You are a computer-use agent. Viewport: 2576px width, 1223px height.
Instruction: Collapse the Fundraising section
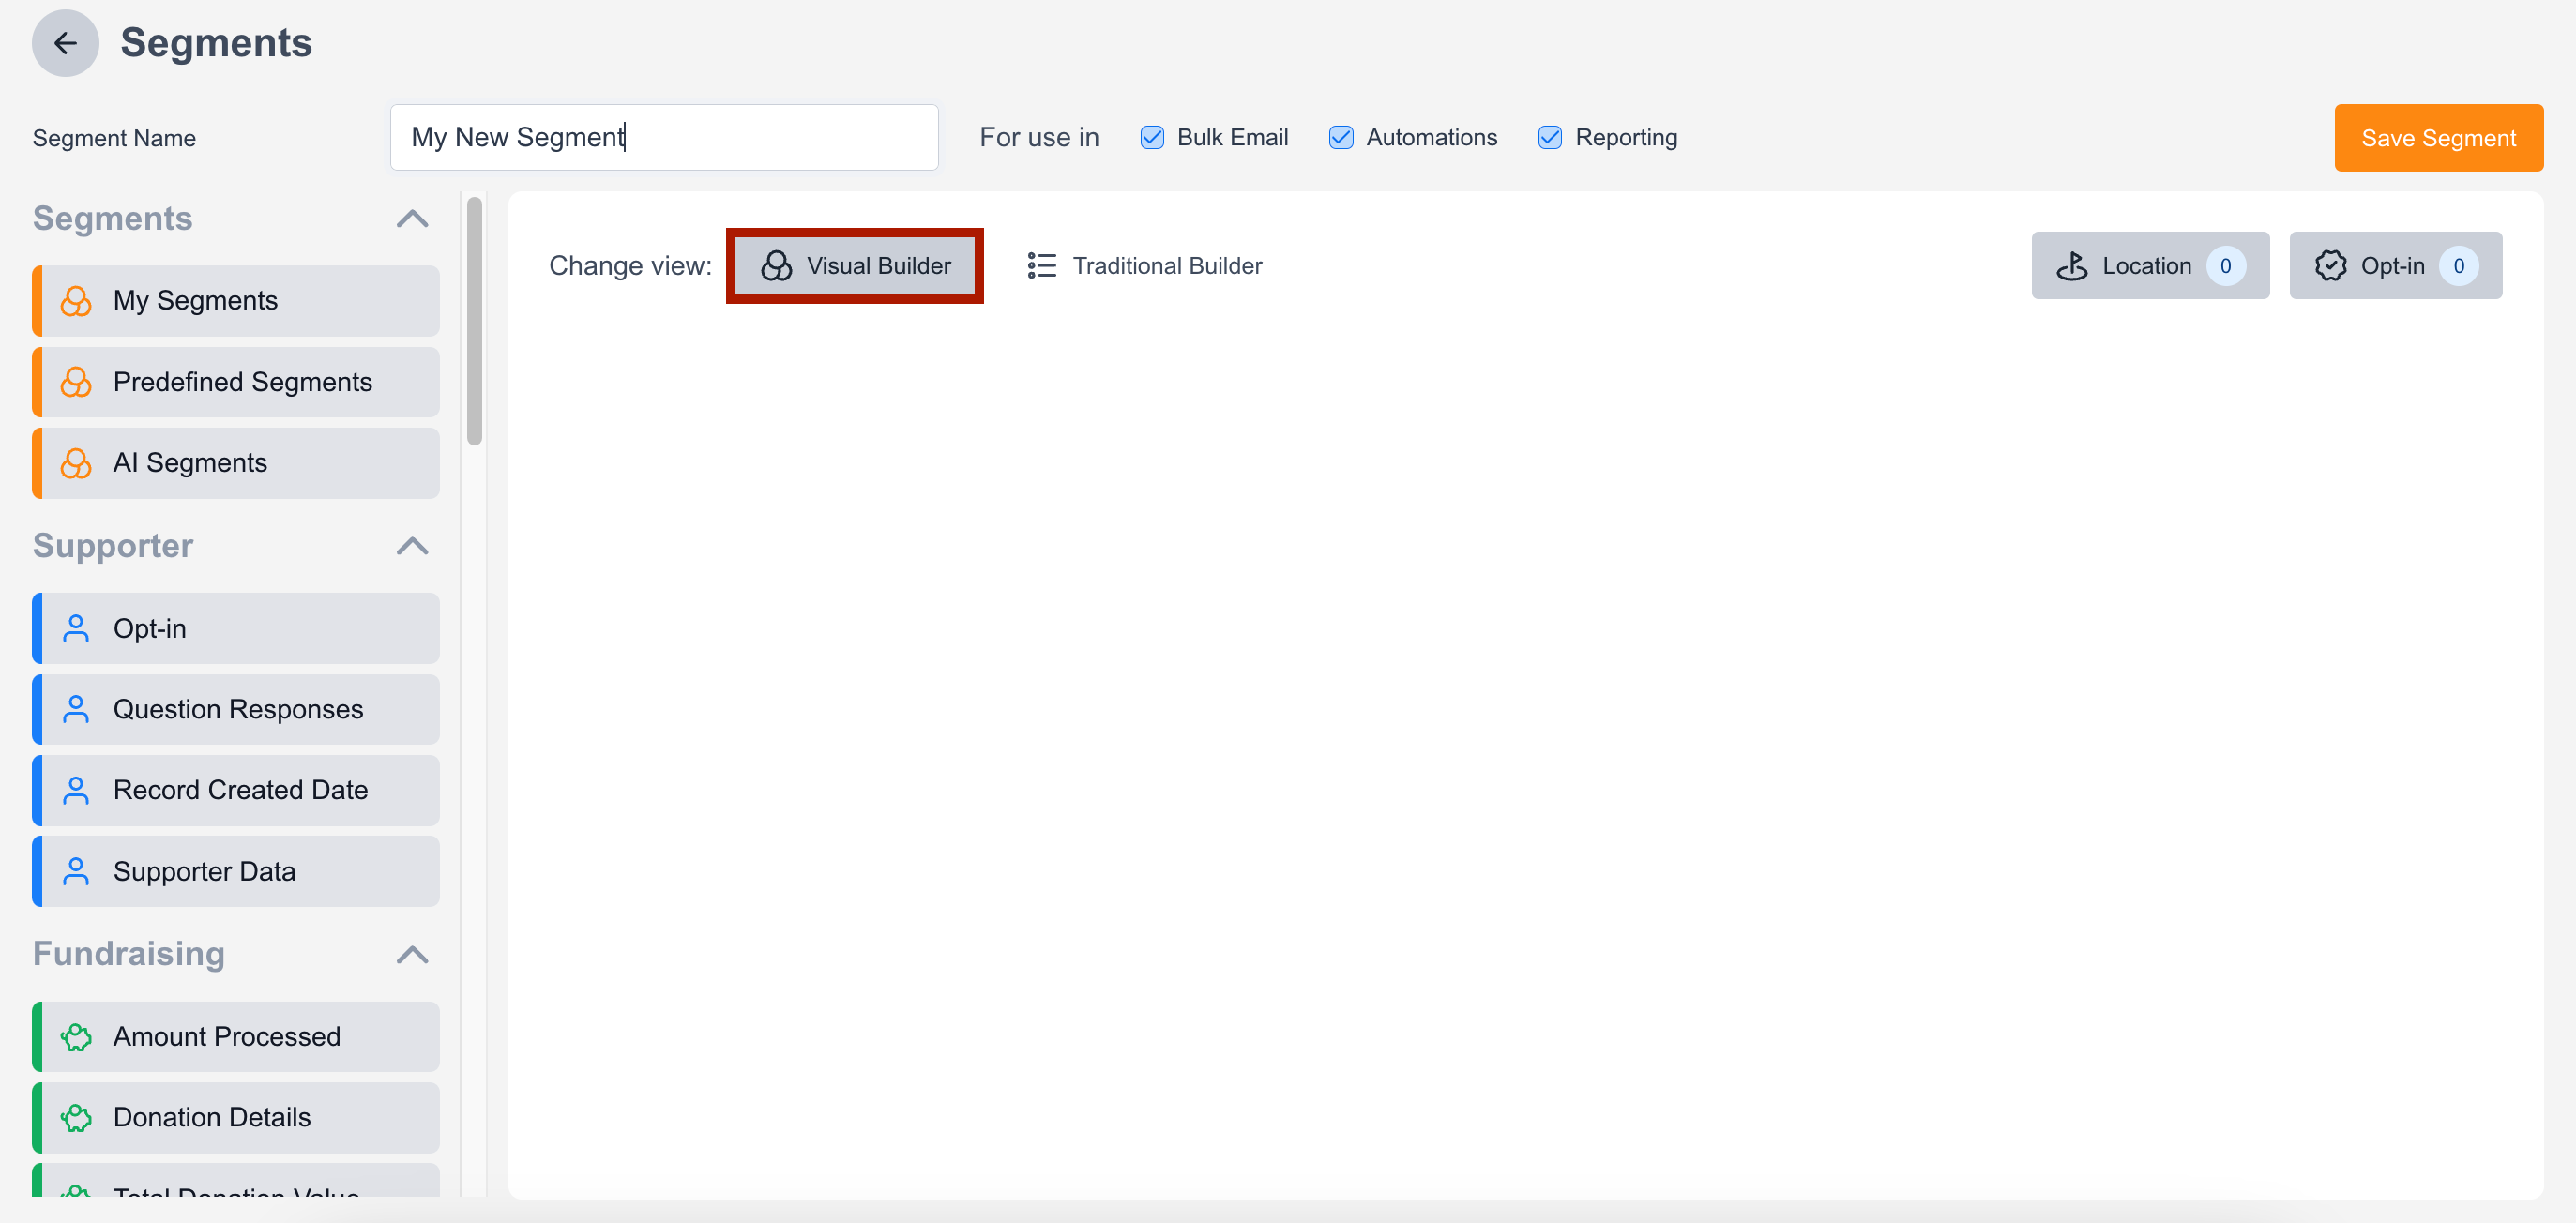click(411, 954)
